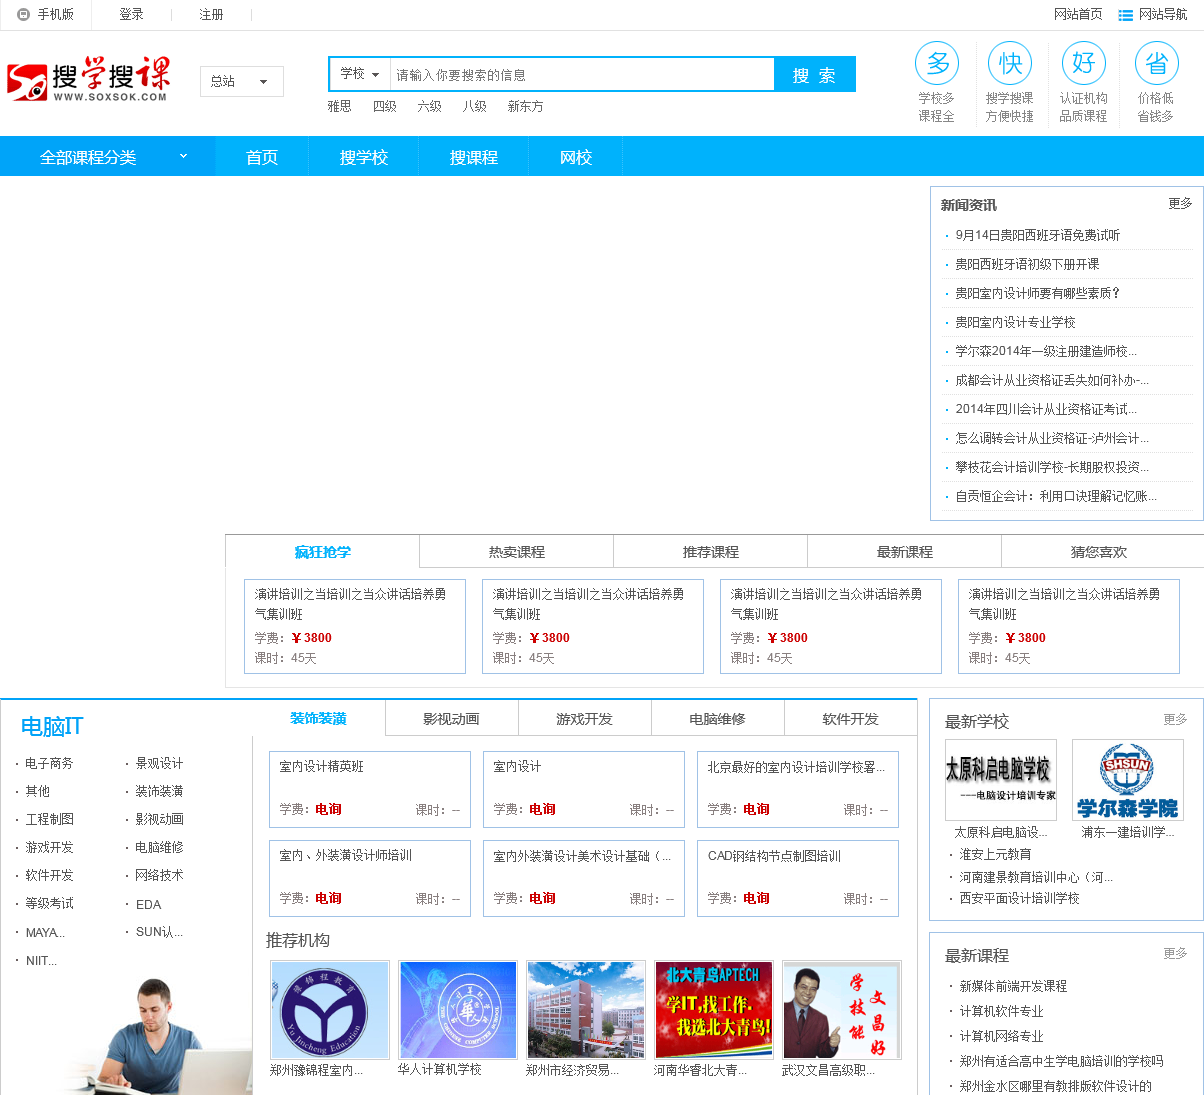
Task: Expand 全部课程分类 category menu
Action: 108,157
